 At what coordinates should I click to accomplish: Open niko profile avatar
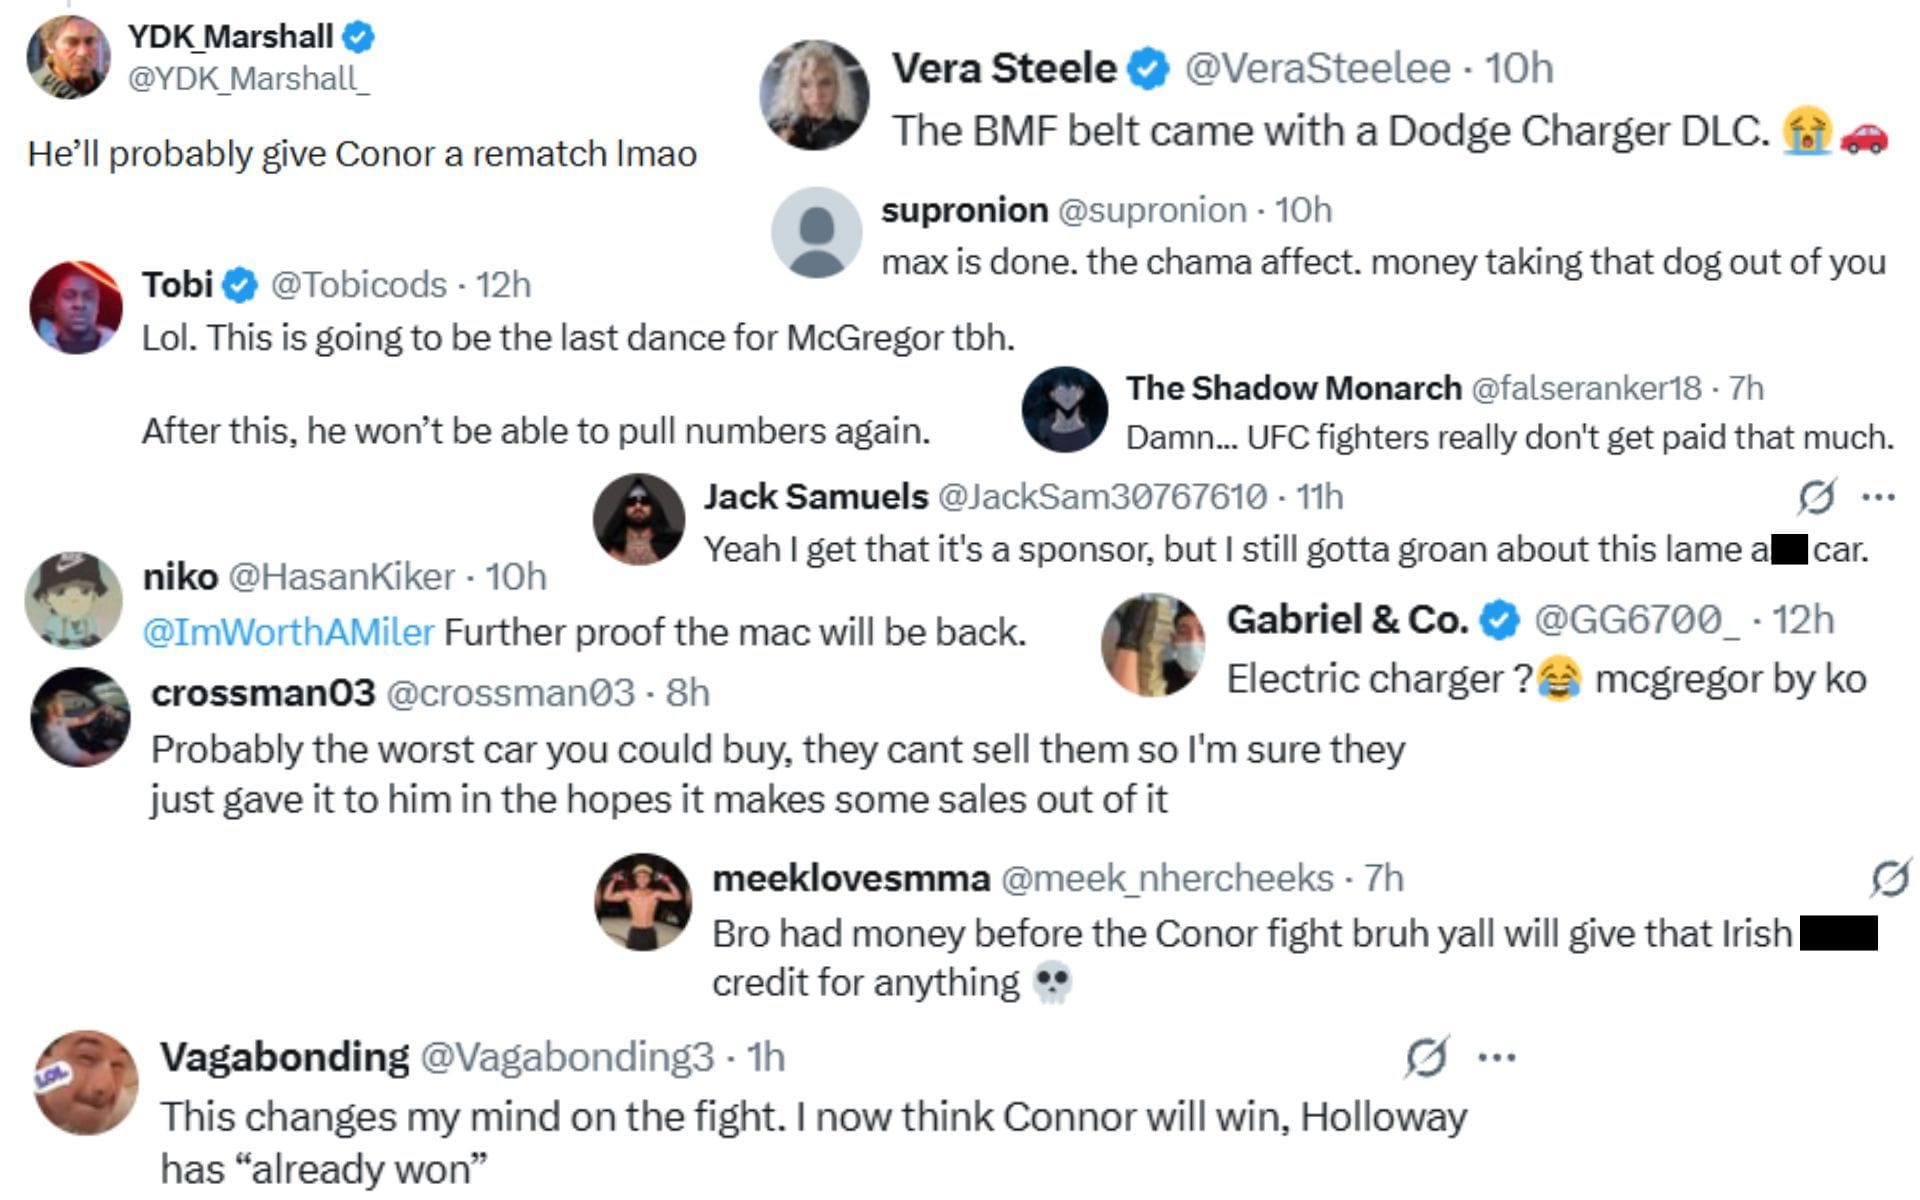[74, 600]
